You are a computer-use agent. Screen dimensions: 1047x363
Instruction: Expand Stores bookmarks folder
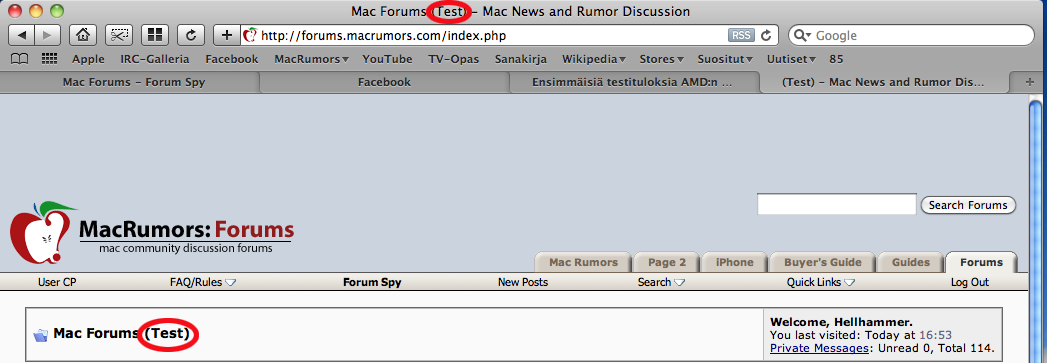[x=661, y=59]
